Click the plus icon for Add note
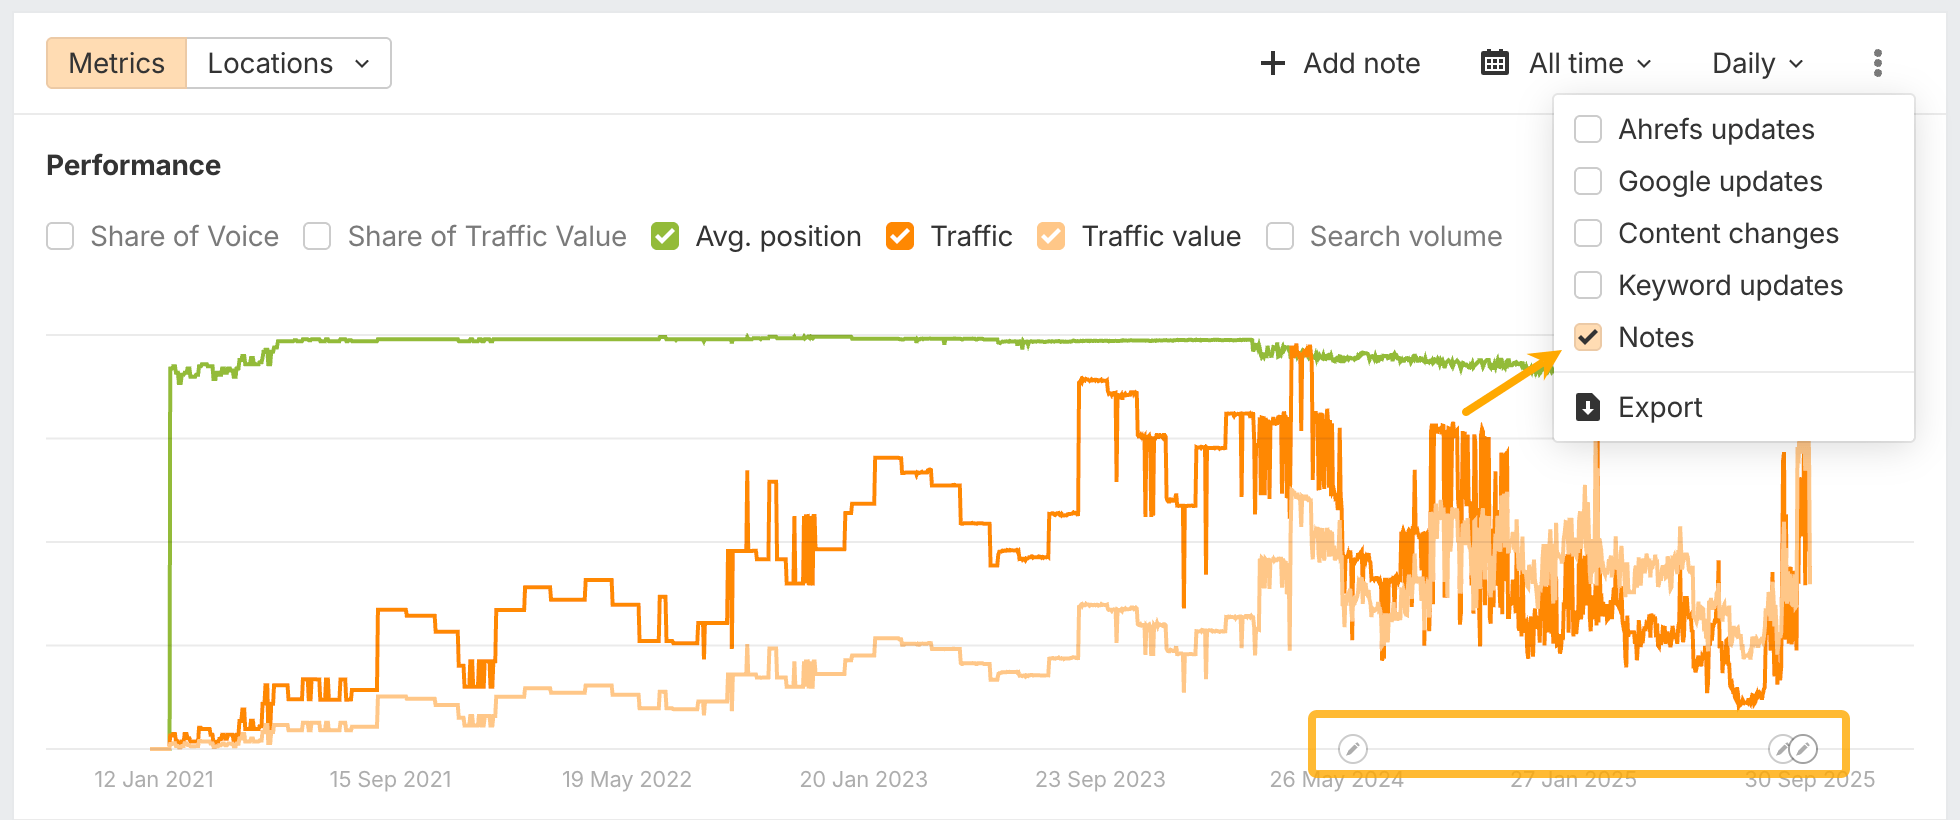This screenshot has width=1960, height=820. tap(1272, 63)
